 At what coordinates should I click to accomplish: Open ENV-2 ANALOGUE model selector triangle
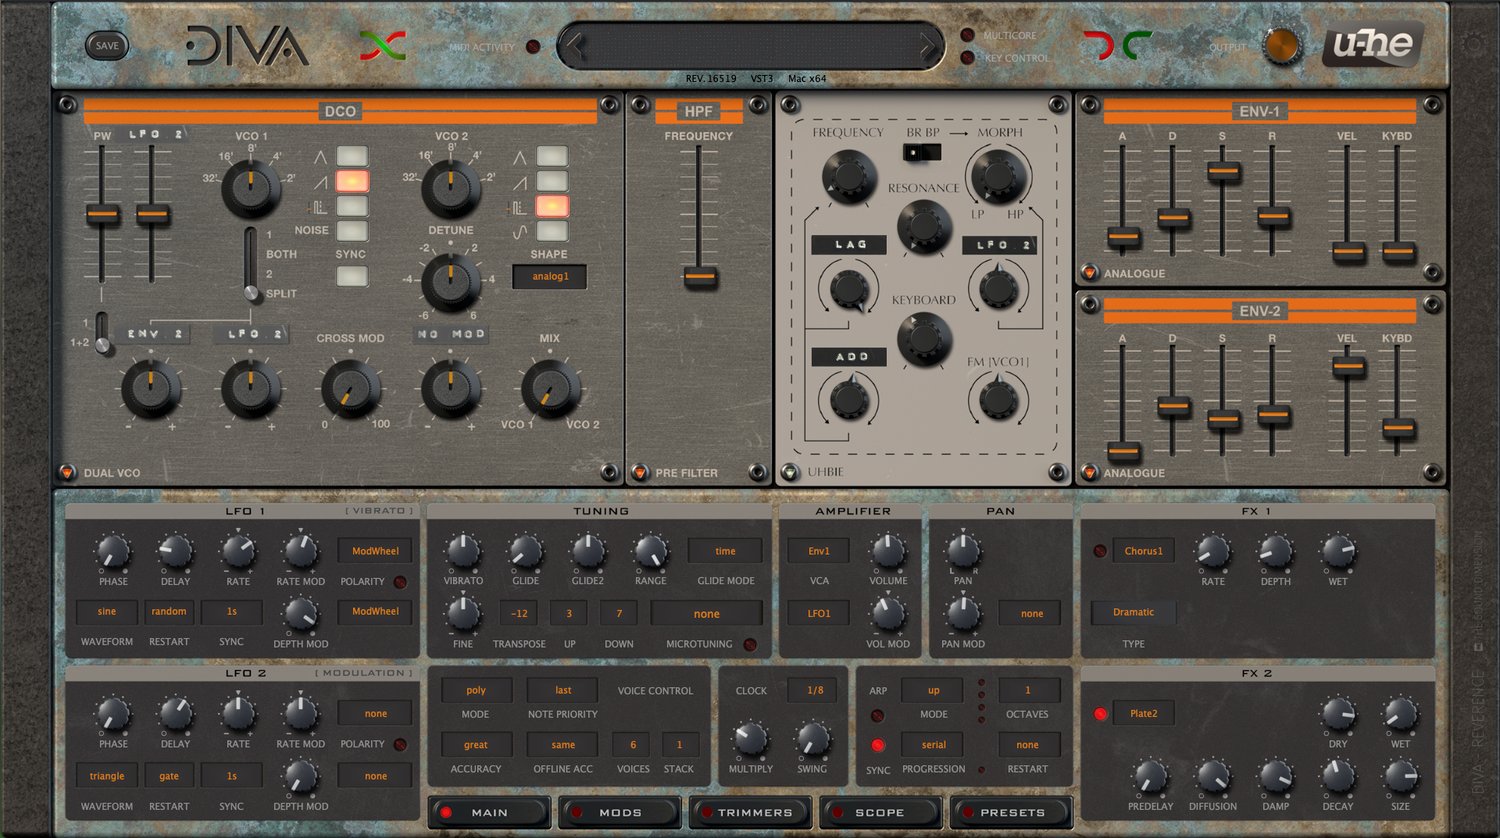1089,472
